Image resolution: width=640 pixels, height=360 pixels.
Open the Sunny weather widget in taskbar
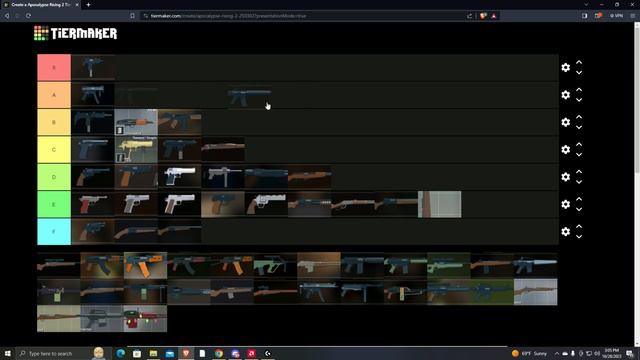click(529, 353)
